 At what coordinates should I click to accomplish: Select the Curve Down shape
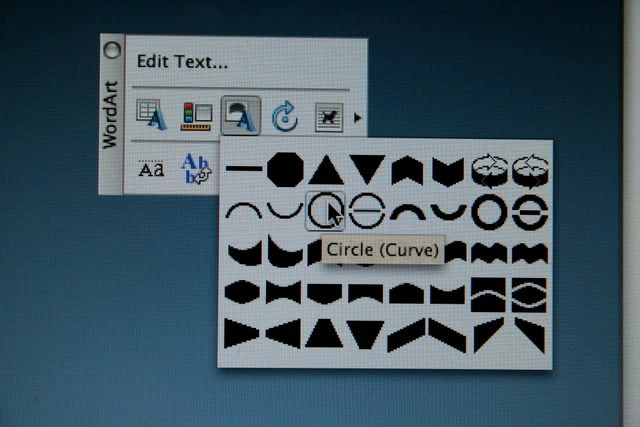pos(284,251)
